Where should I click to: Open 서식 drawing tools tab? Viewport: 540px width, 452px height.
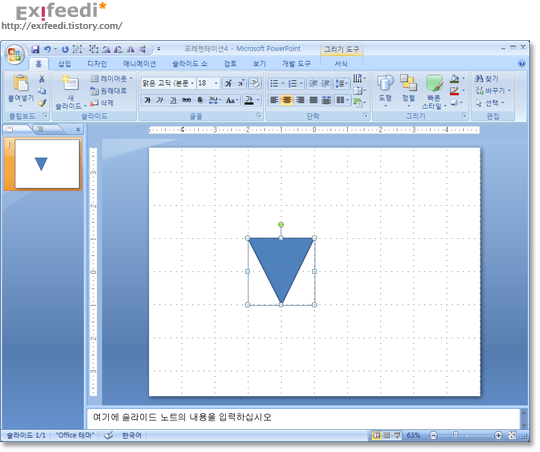341,64
